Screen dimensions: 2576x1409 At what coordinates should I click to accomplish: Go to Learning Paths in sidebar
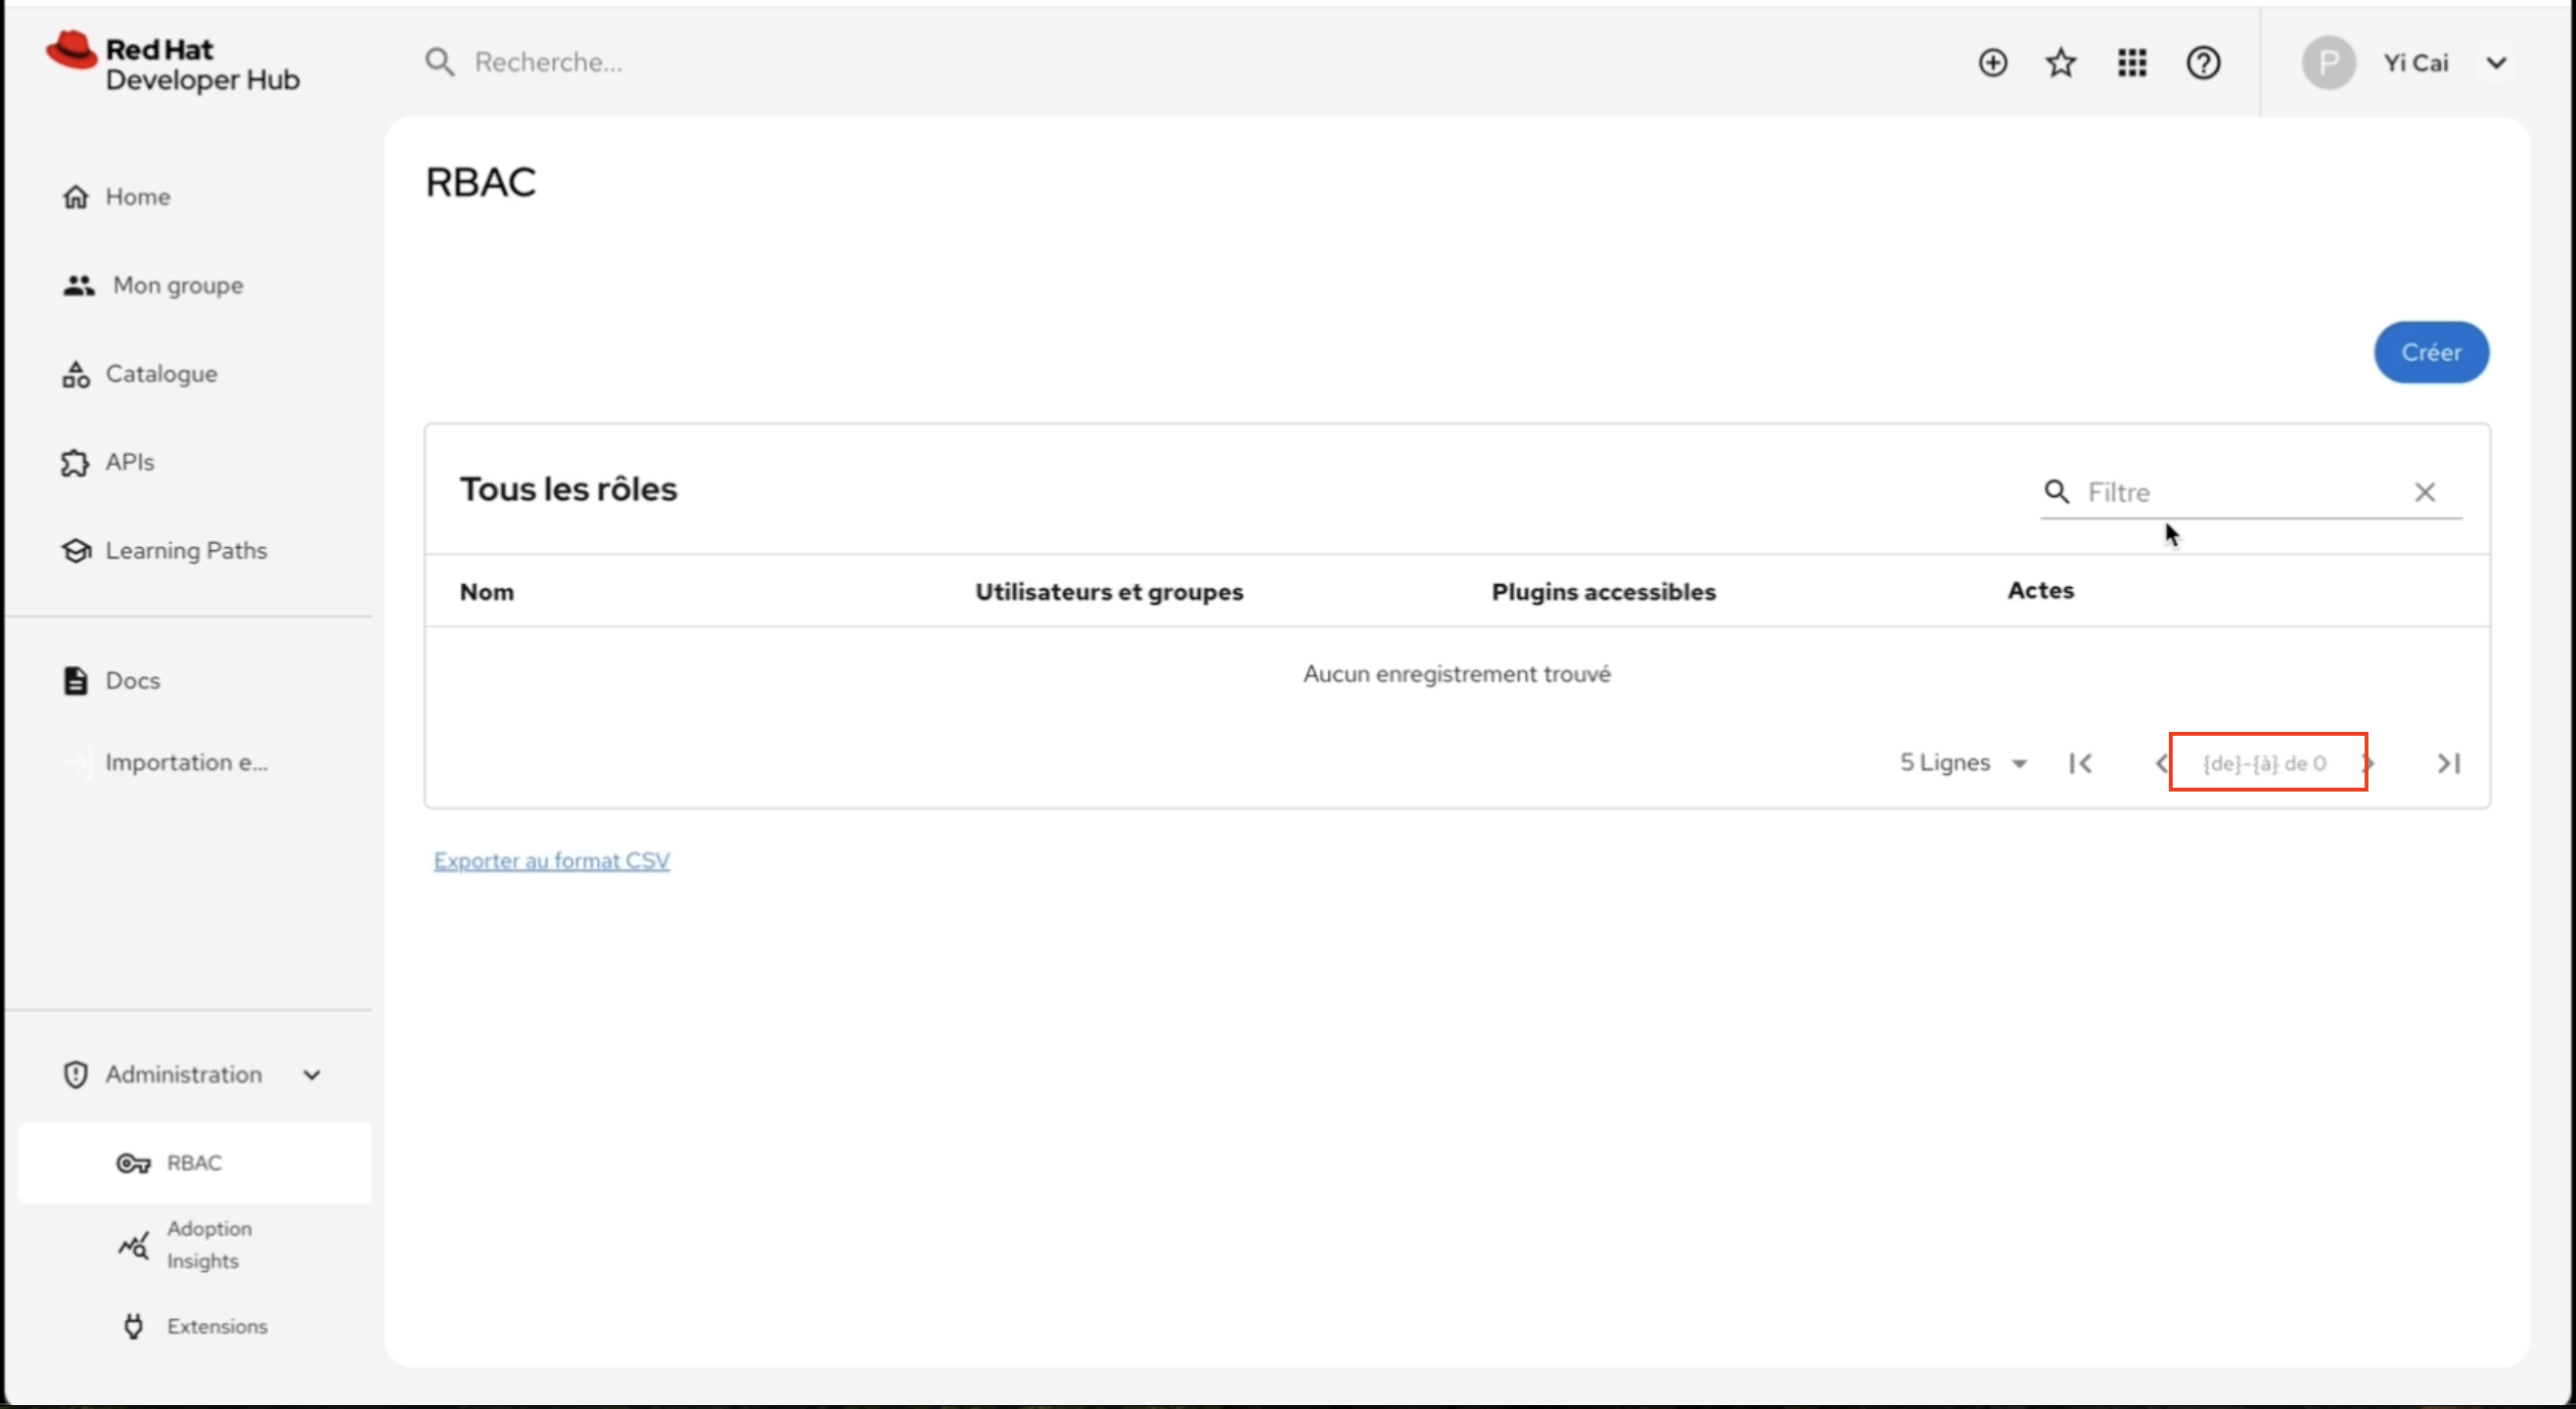186,551
